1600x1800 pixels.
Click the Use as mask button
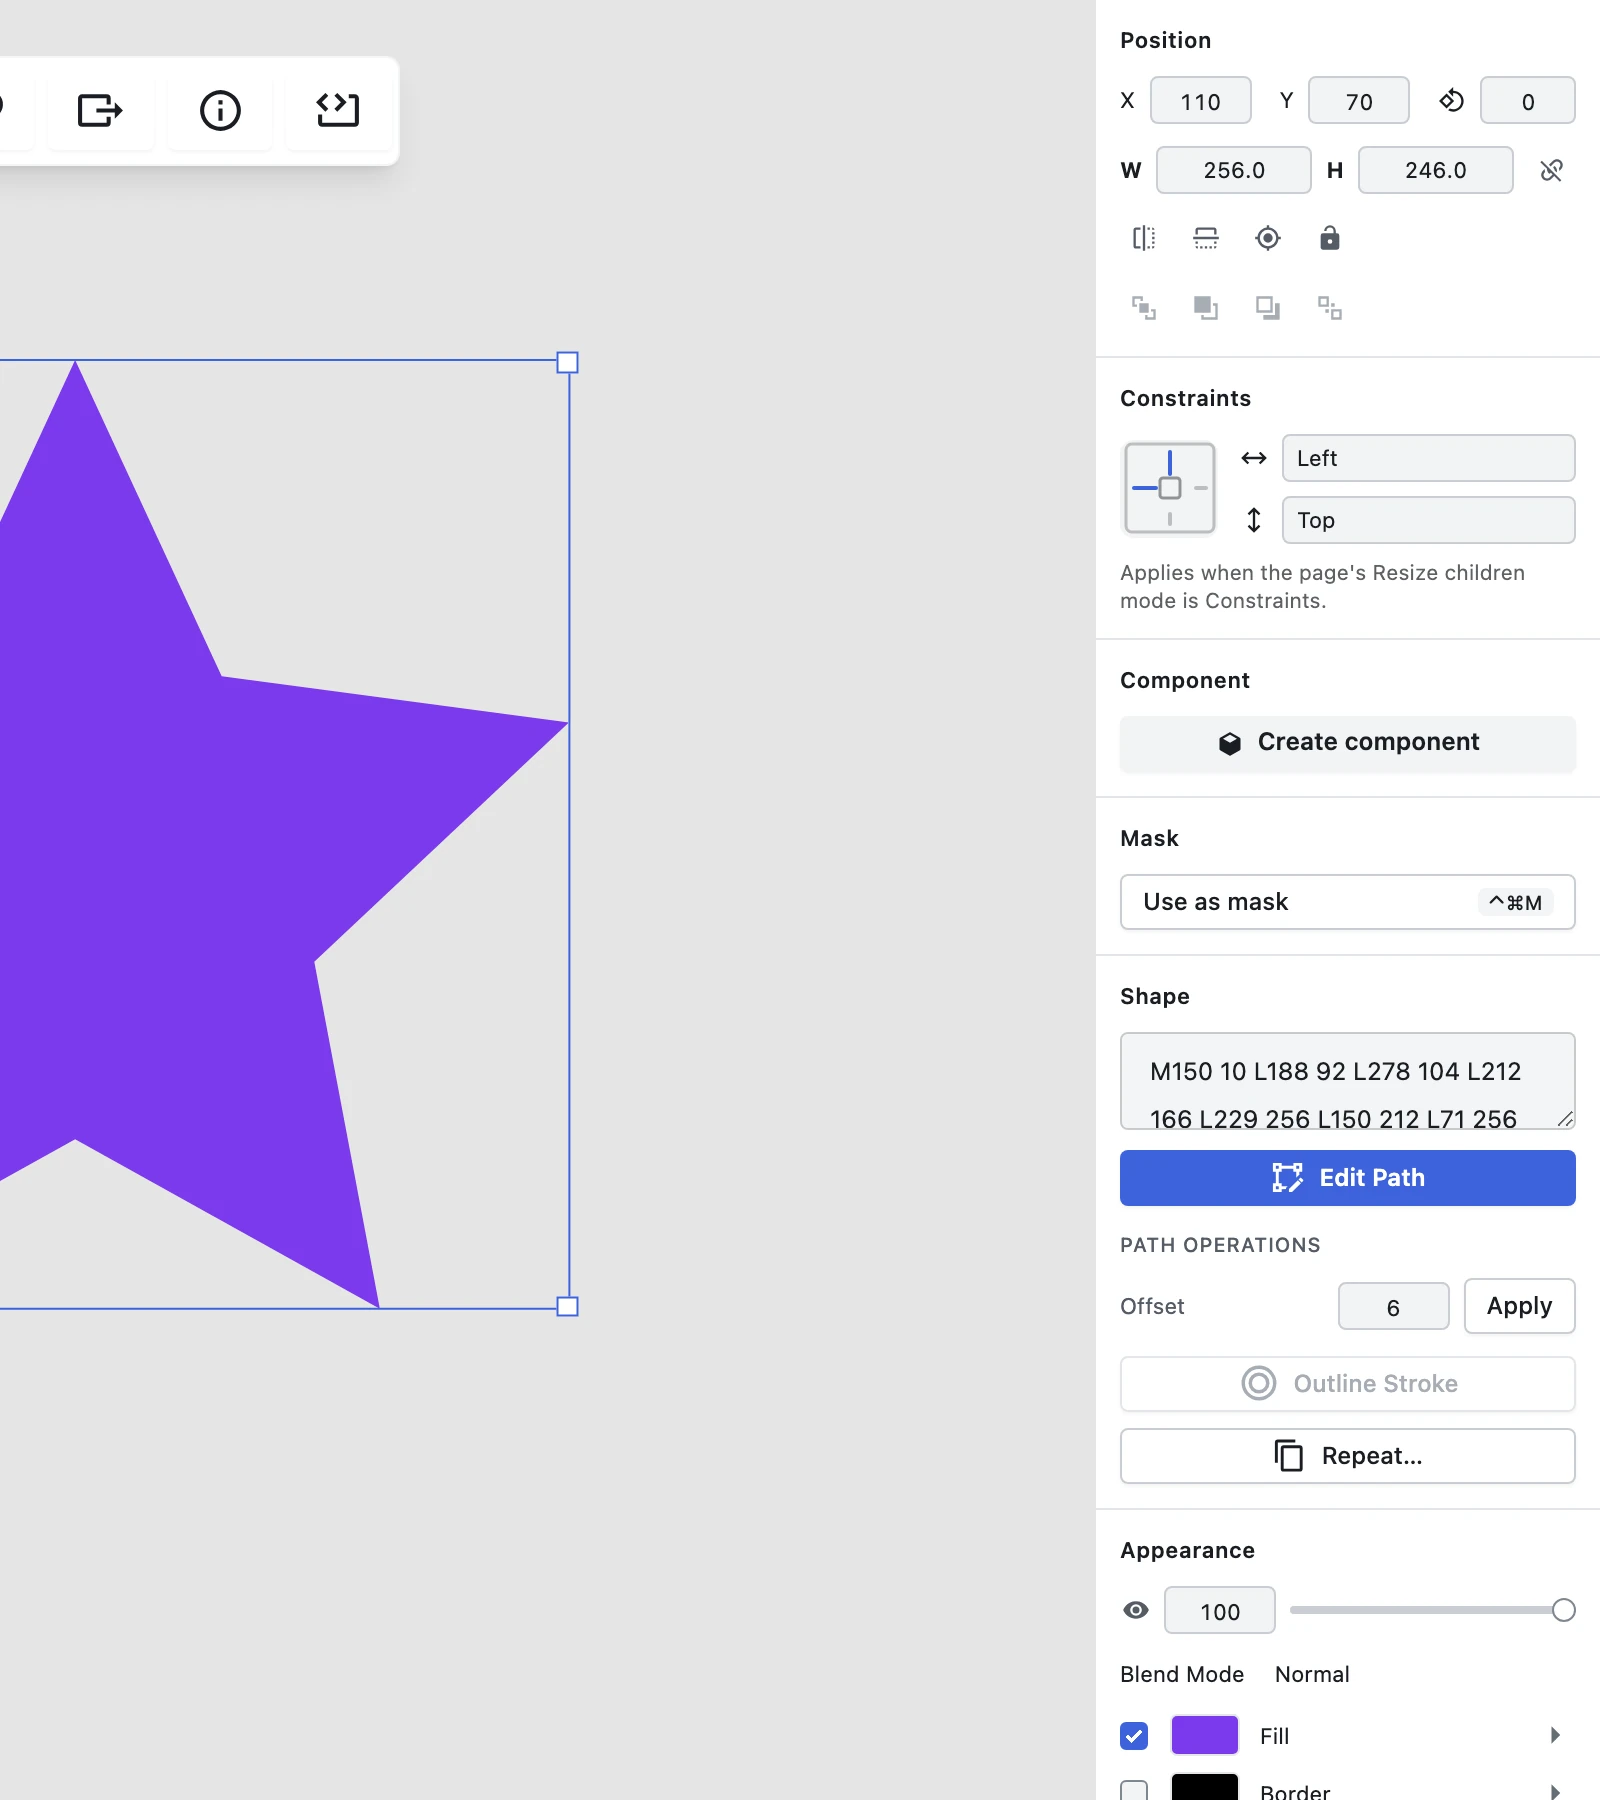pos(1348,902)
